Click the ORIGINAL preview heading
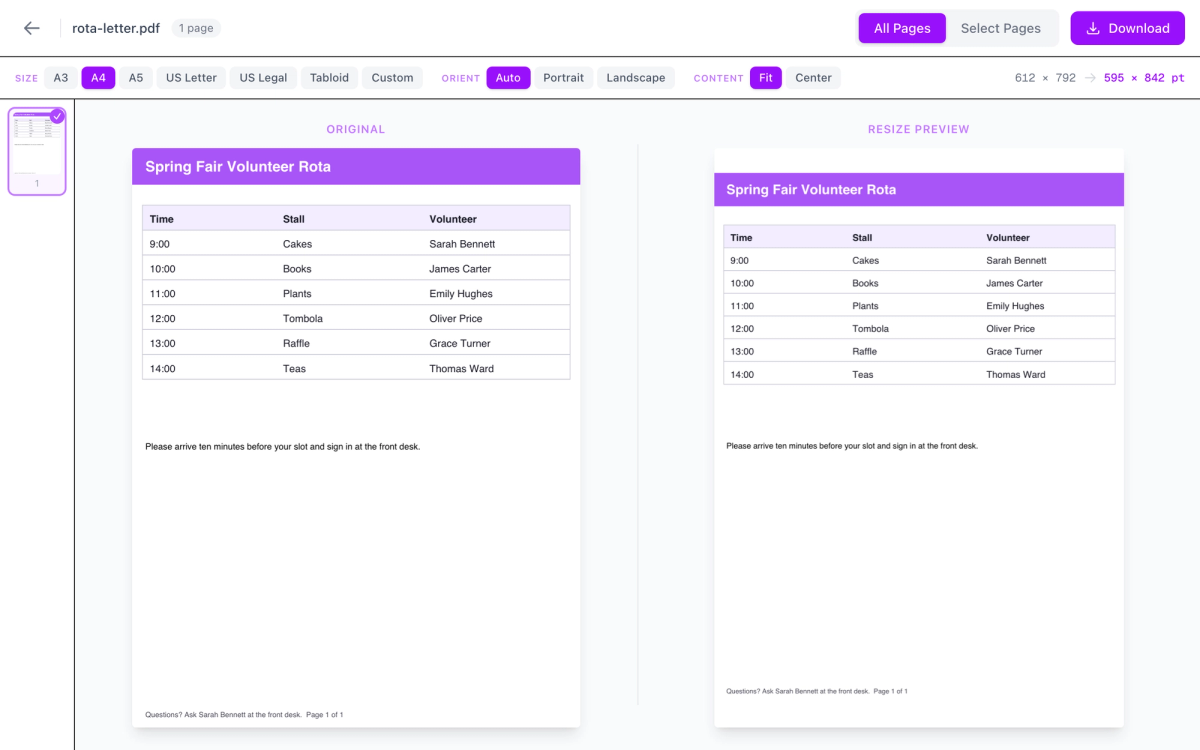 pyautogui.click(x=355, y=129)
